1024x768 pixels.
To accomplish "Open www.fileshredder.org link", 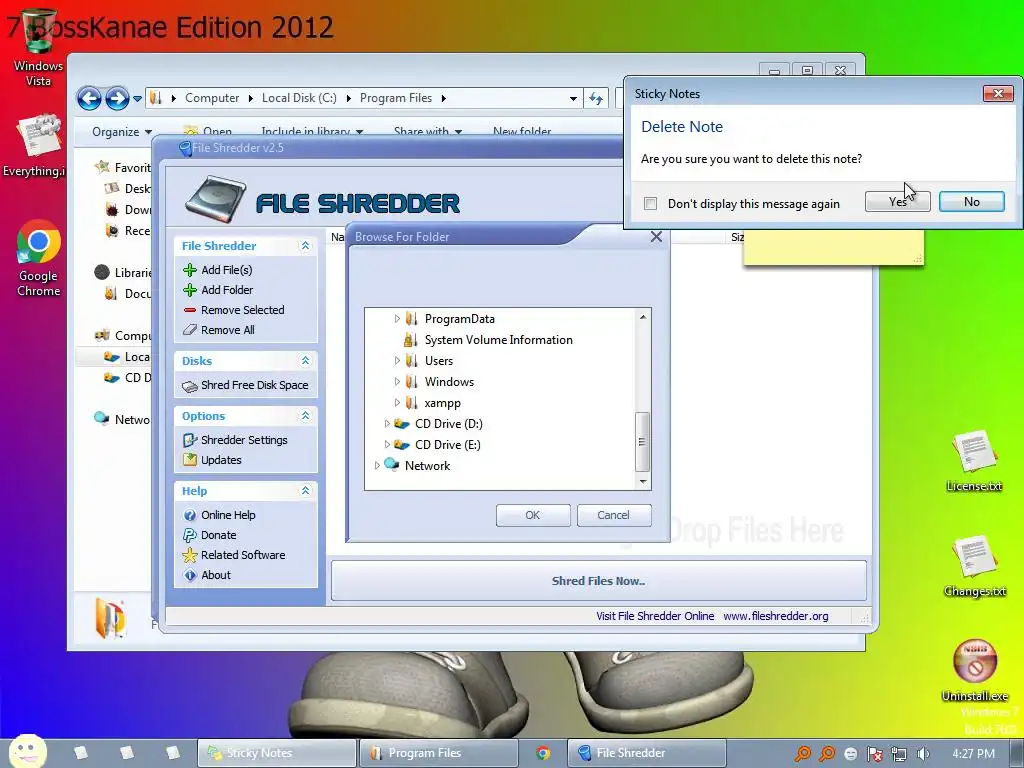I will [x=775, y=616].
